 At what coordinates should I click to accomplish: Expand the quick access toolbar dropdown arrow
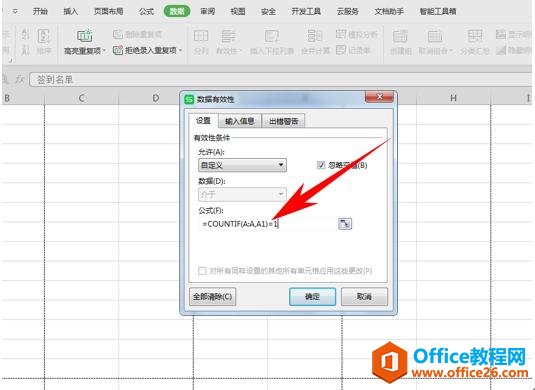[15, 12]
